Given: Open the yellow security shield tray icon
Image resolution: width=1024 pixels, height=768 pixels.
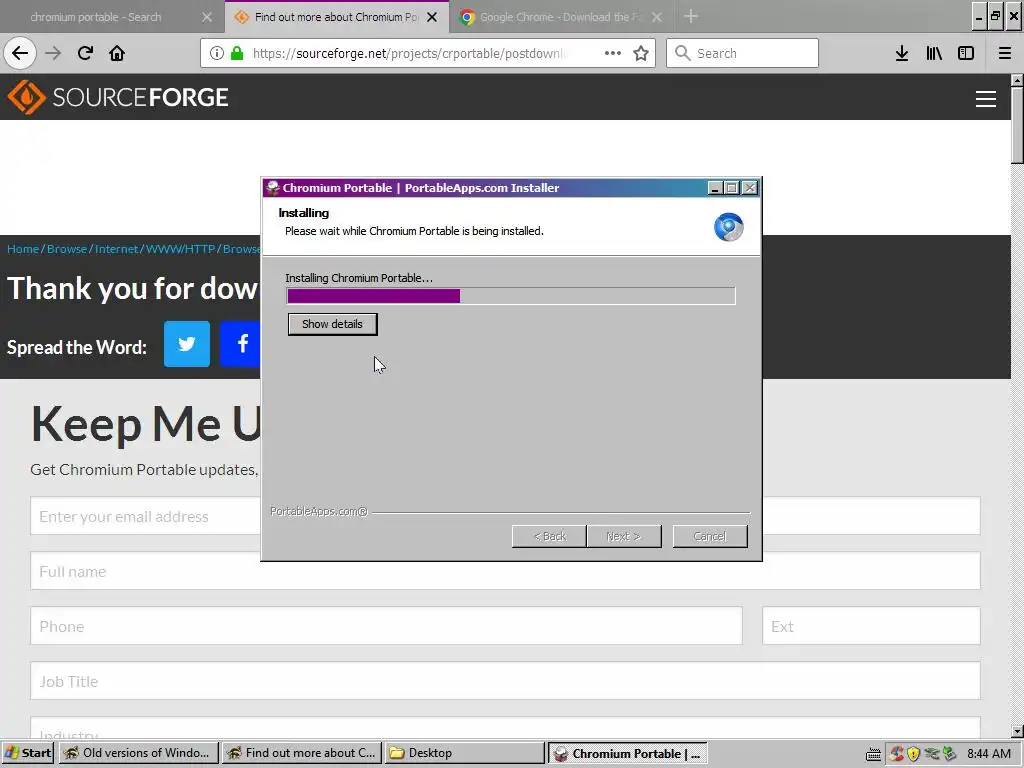Looking at the screenshot, I should pyautogui.click(x=914, y=754).
